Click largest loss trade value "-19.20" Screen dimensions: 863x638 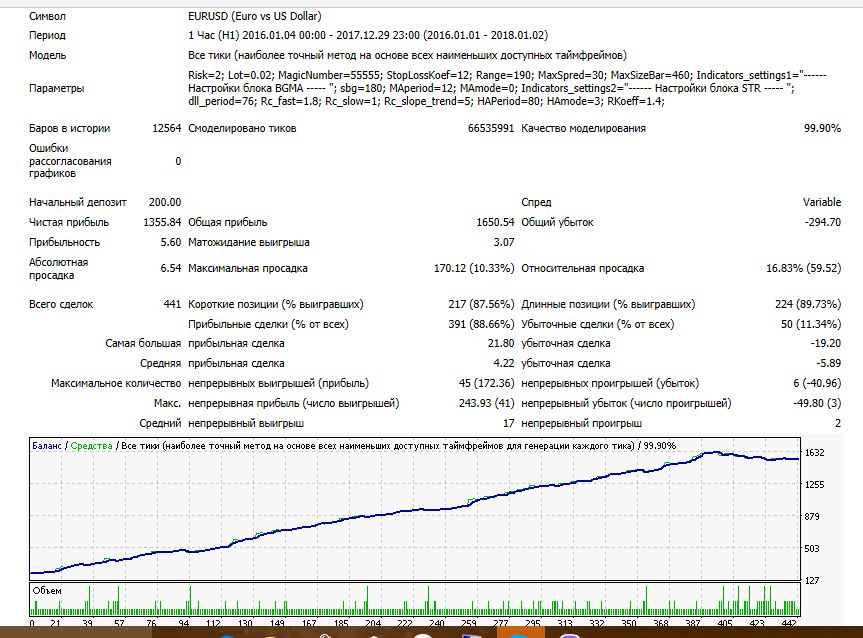pos(826,343)
